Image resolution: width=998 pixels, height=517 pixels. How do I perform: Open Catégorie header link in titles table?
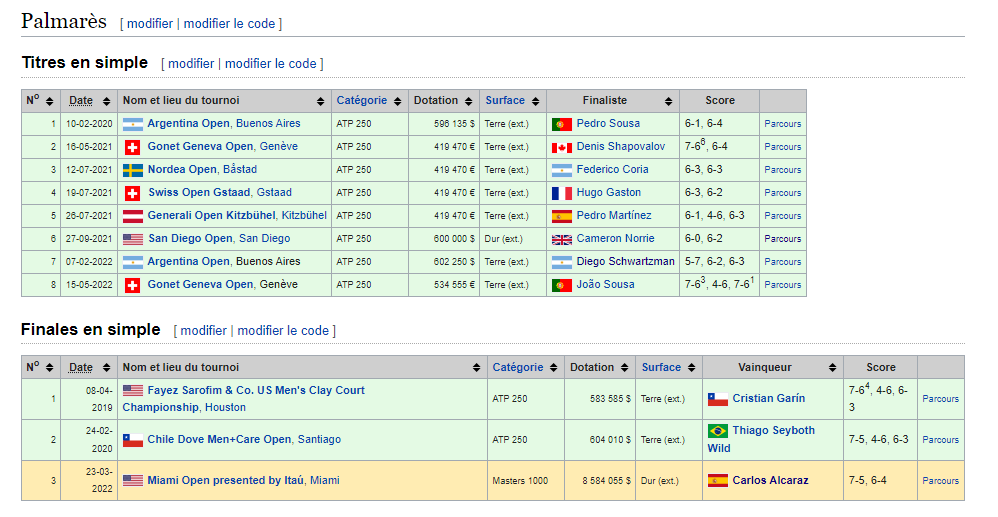pos(362,101)
